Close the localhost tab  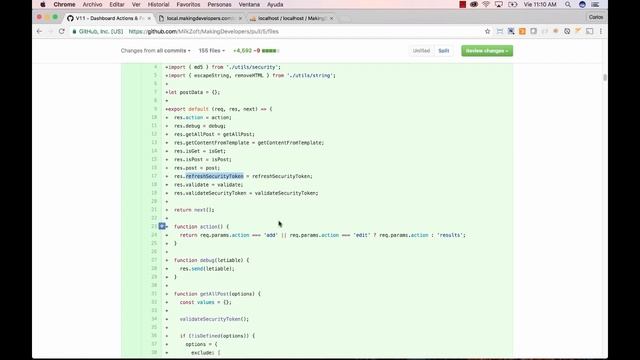click(331, 18)
